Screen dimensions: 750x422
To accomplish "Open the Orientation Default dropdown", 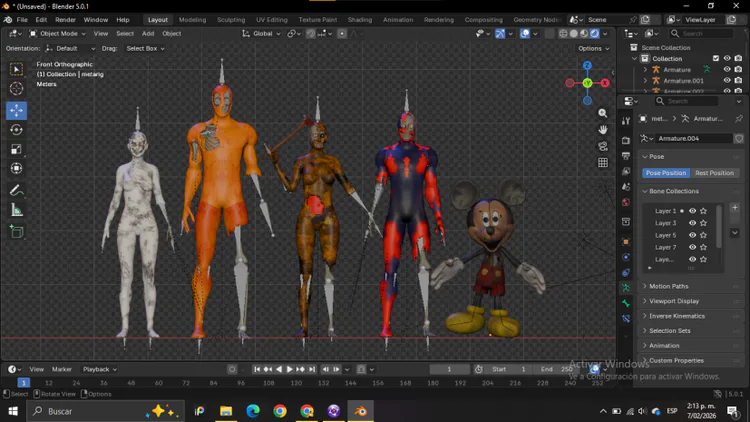I will [71, 48].
